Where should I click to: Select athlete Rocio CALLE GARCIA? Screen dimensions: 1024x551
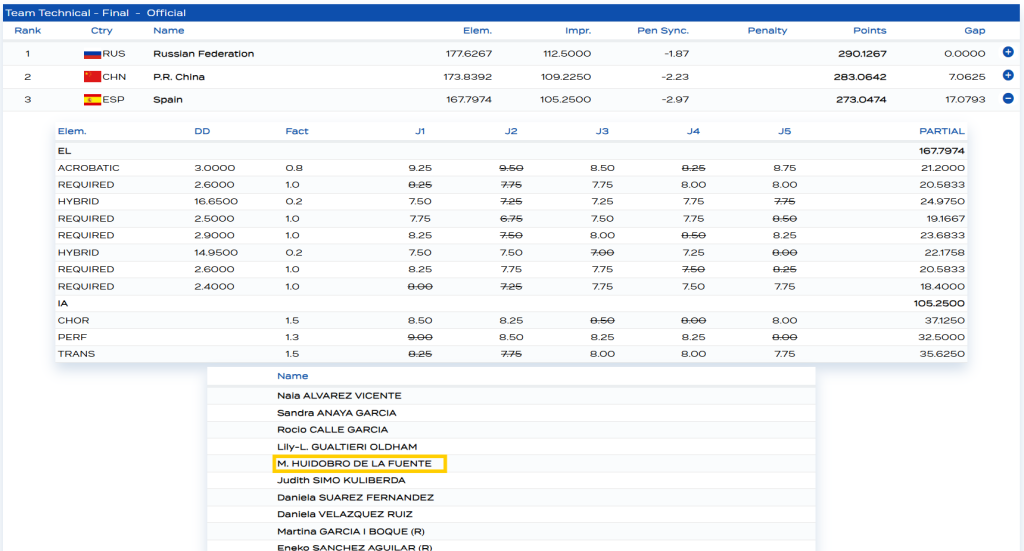[x=332, y=430]
